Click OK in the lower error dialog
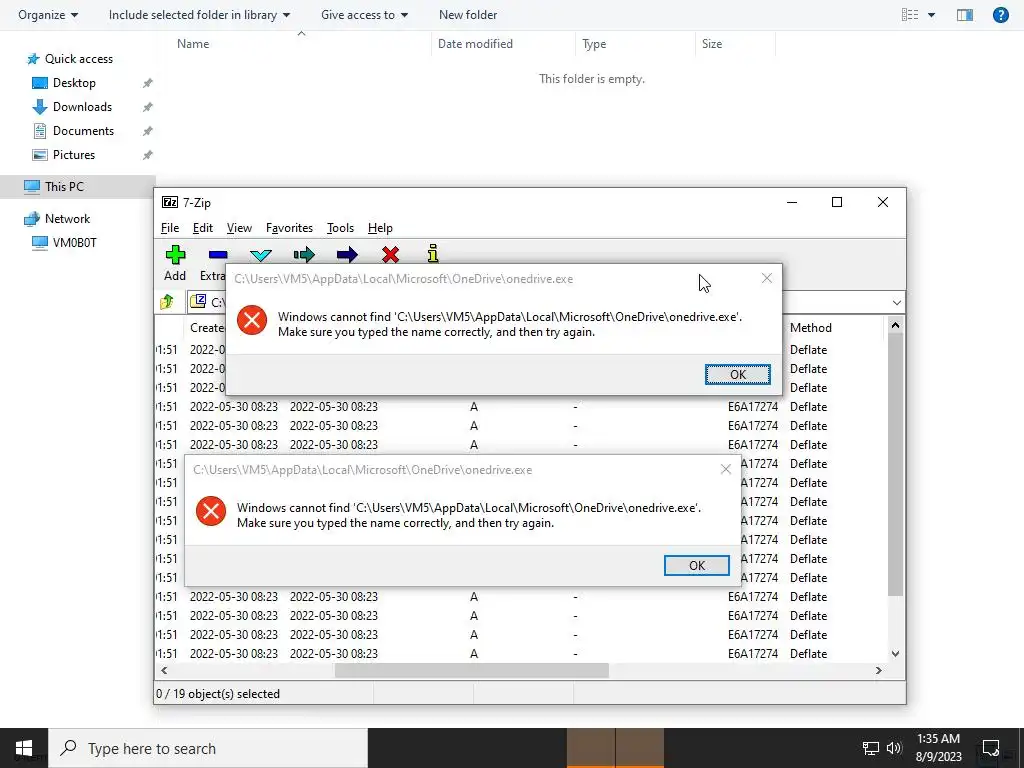1024x768 pixels. [x=697, y=566]
